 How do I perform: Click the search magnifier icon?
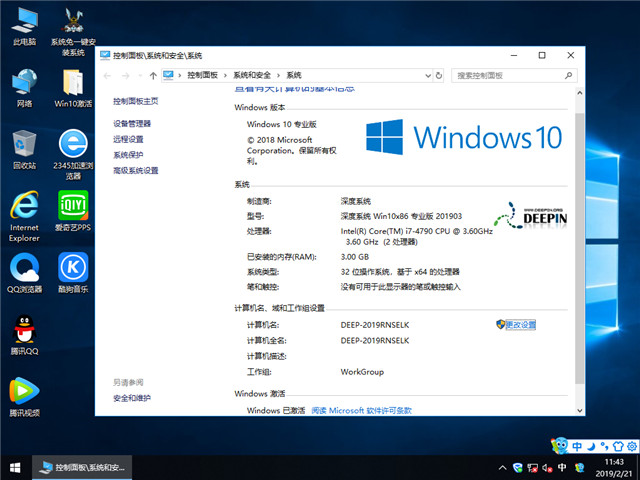coord(569,75)
